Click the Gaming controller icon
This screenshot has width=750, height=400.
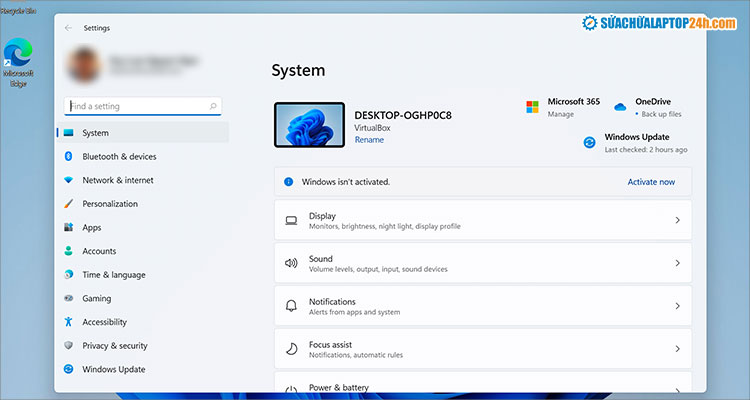pos(68,298)
